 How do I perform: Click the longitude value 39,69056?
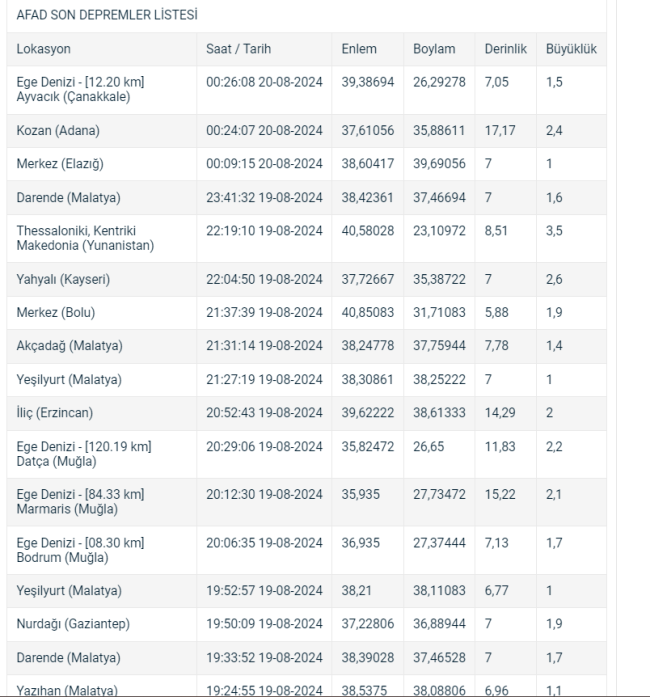point(439,164)
